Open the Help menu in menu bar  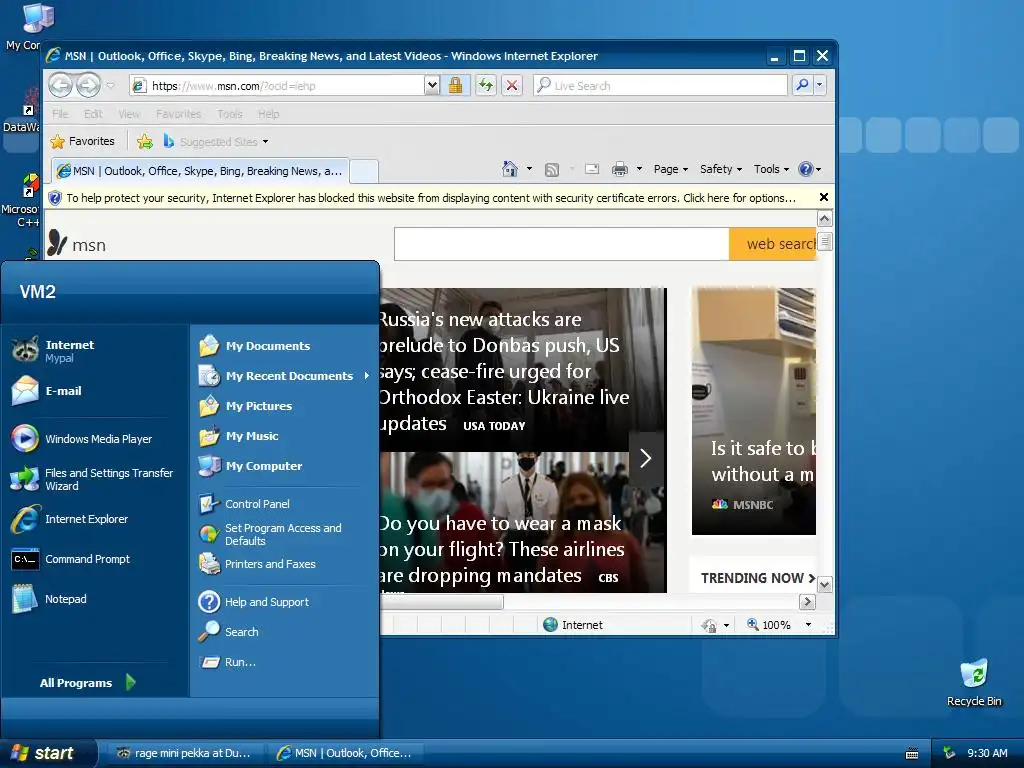(268, 114)
